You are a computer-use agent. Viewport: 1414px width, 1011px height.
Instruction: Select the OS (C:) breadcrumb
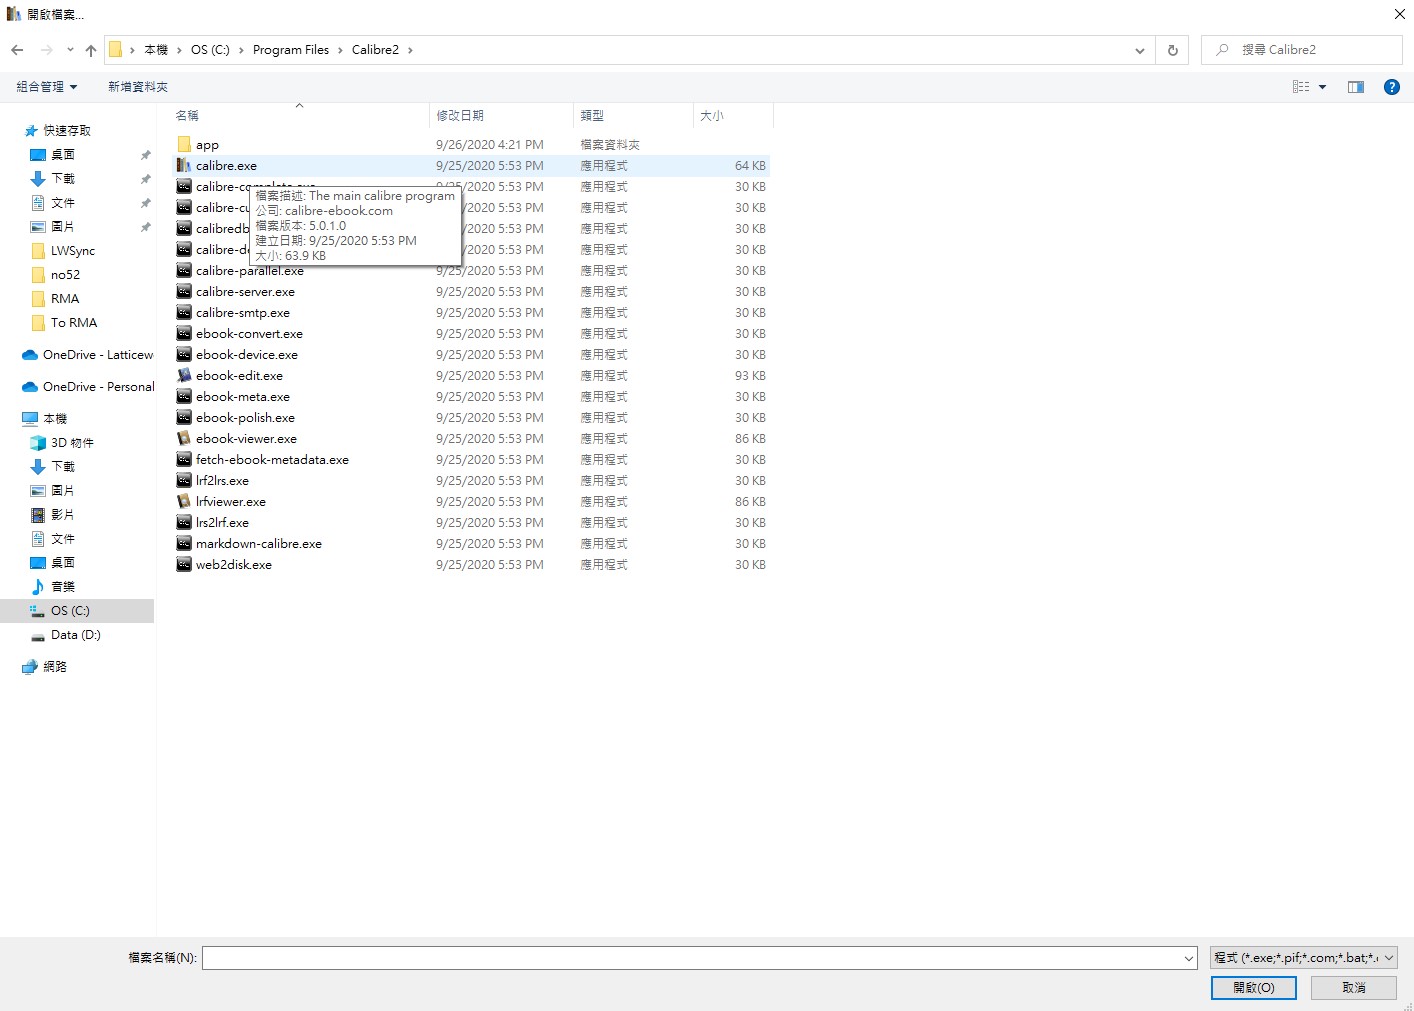[210, 50]
